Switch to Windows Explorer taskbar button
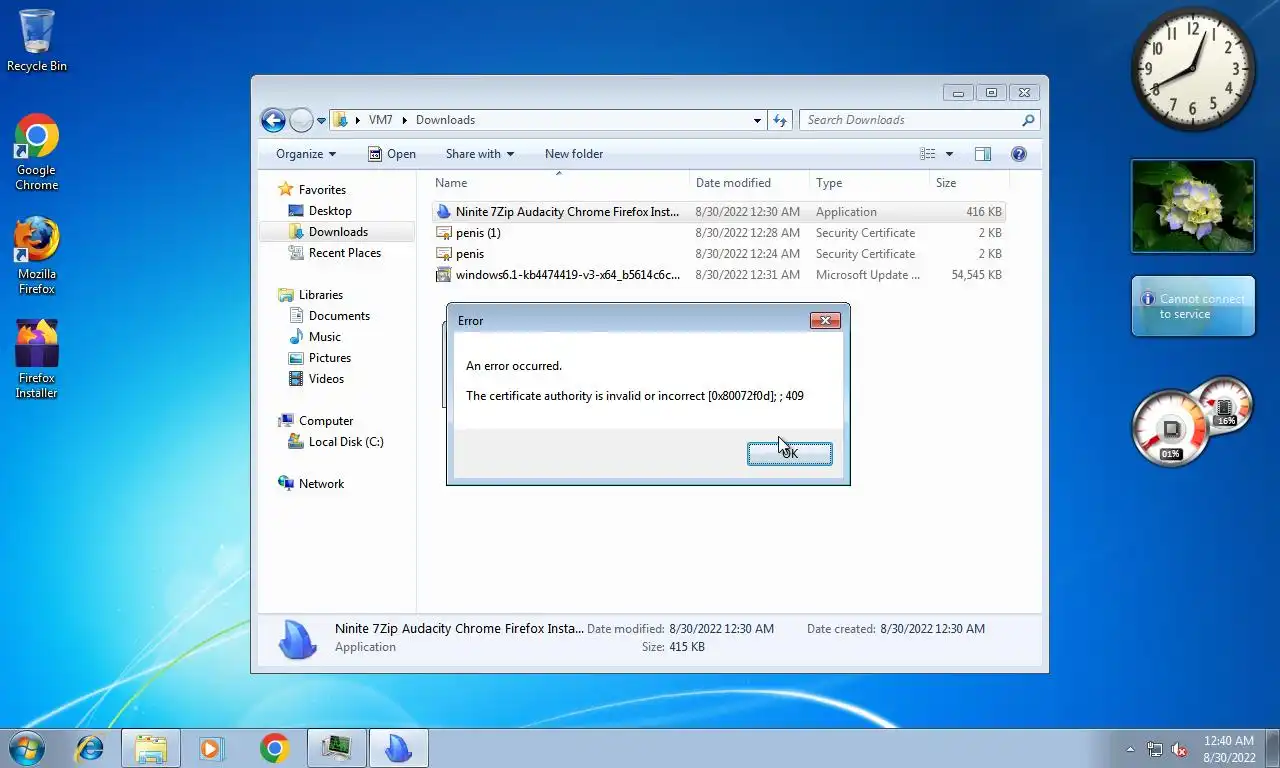The width and height of the screenshot is (1280, 768). point(151,748)
